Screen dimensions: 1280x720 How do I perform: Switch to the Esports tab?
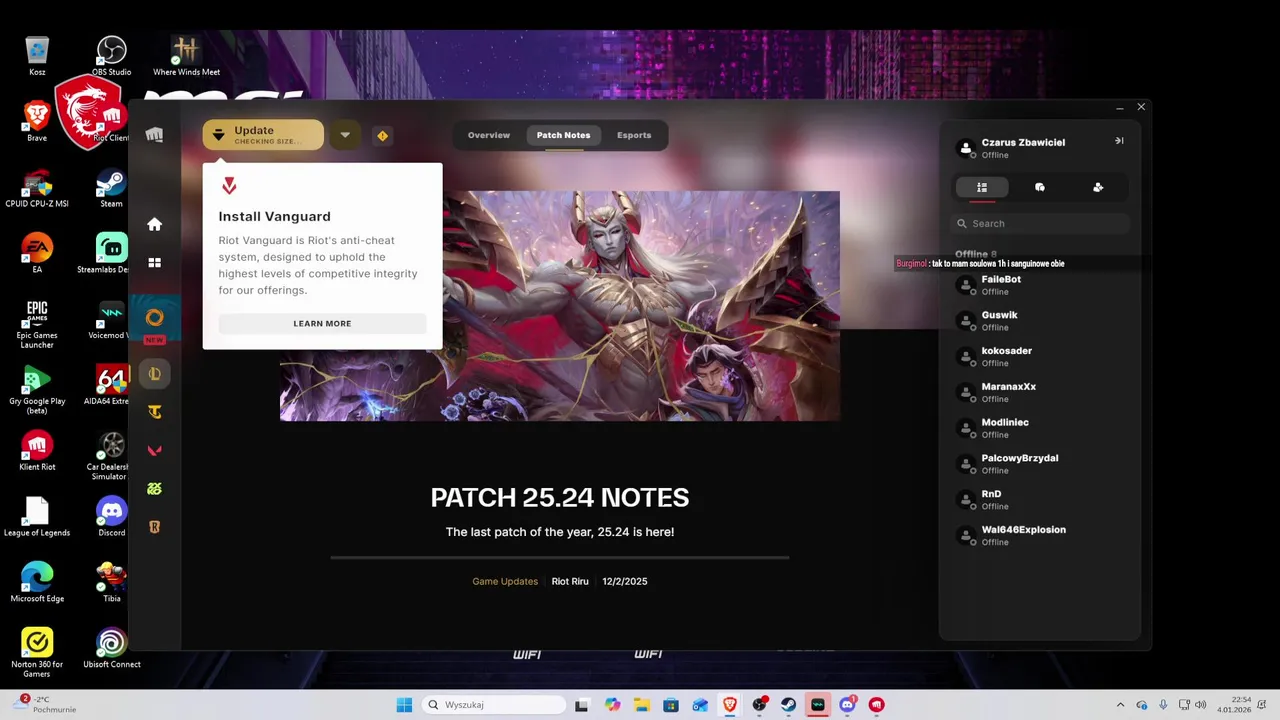pos(634,135)
